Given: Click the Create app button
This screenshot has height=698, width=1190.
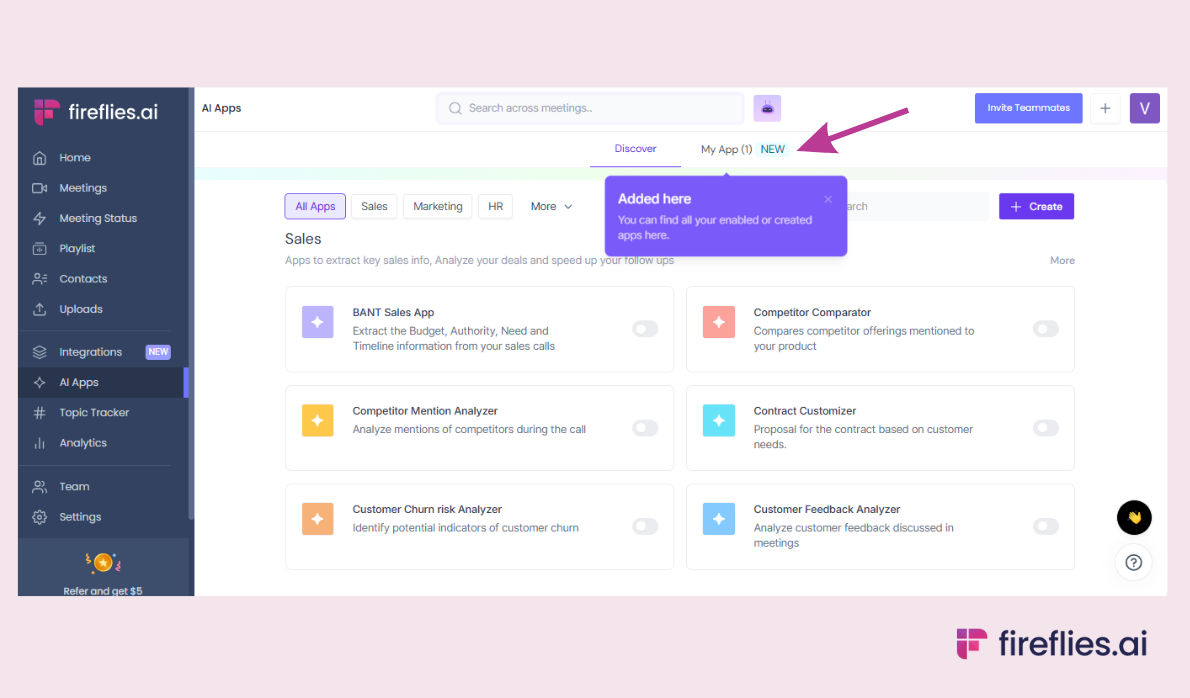Looking at the screenshot, I should coord(1036,207).
